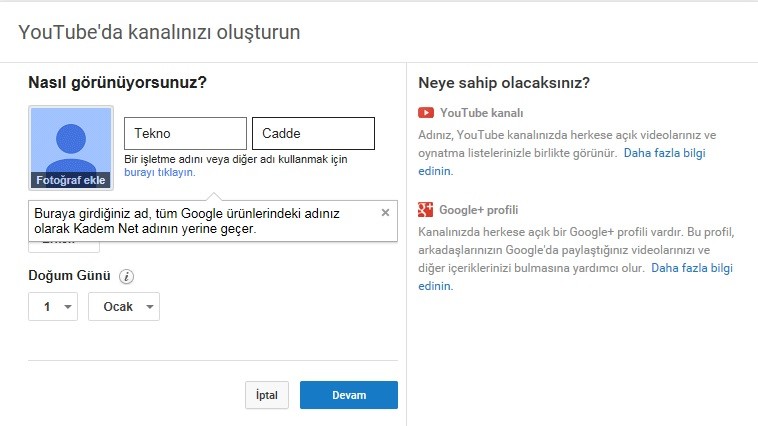Image resolution: width=758 pixels, height=426 pixels.
Task: Click the Nasıl görünüyorsunuz? heading
Action: 117,82
